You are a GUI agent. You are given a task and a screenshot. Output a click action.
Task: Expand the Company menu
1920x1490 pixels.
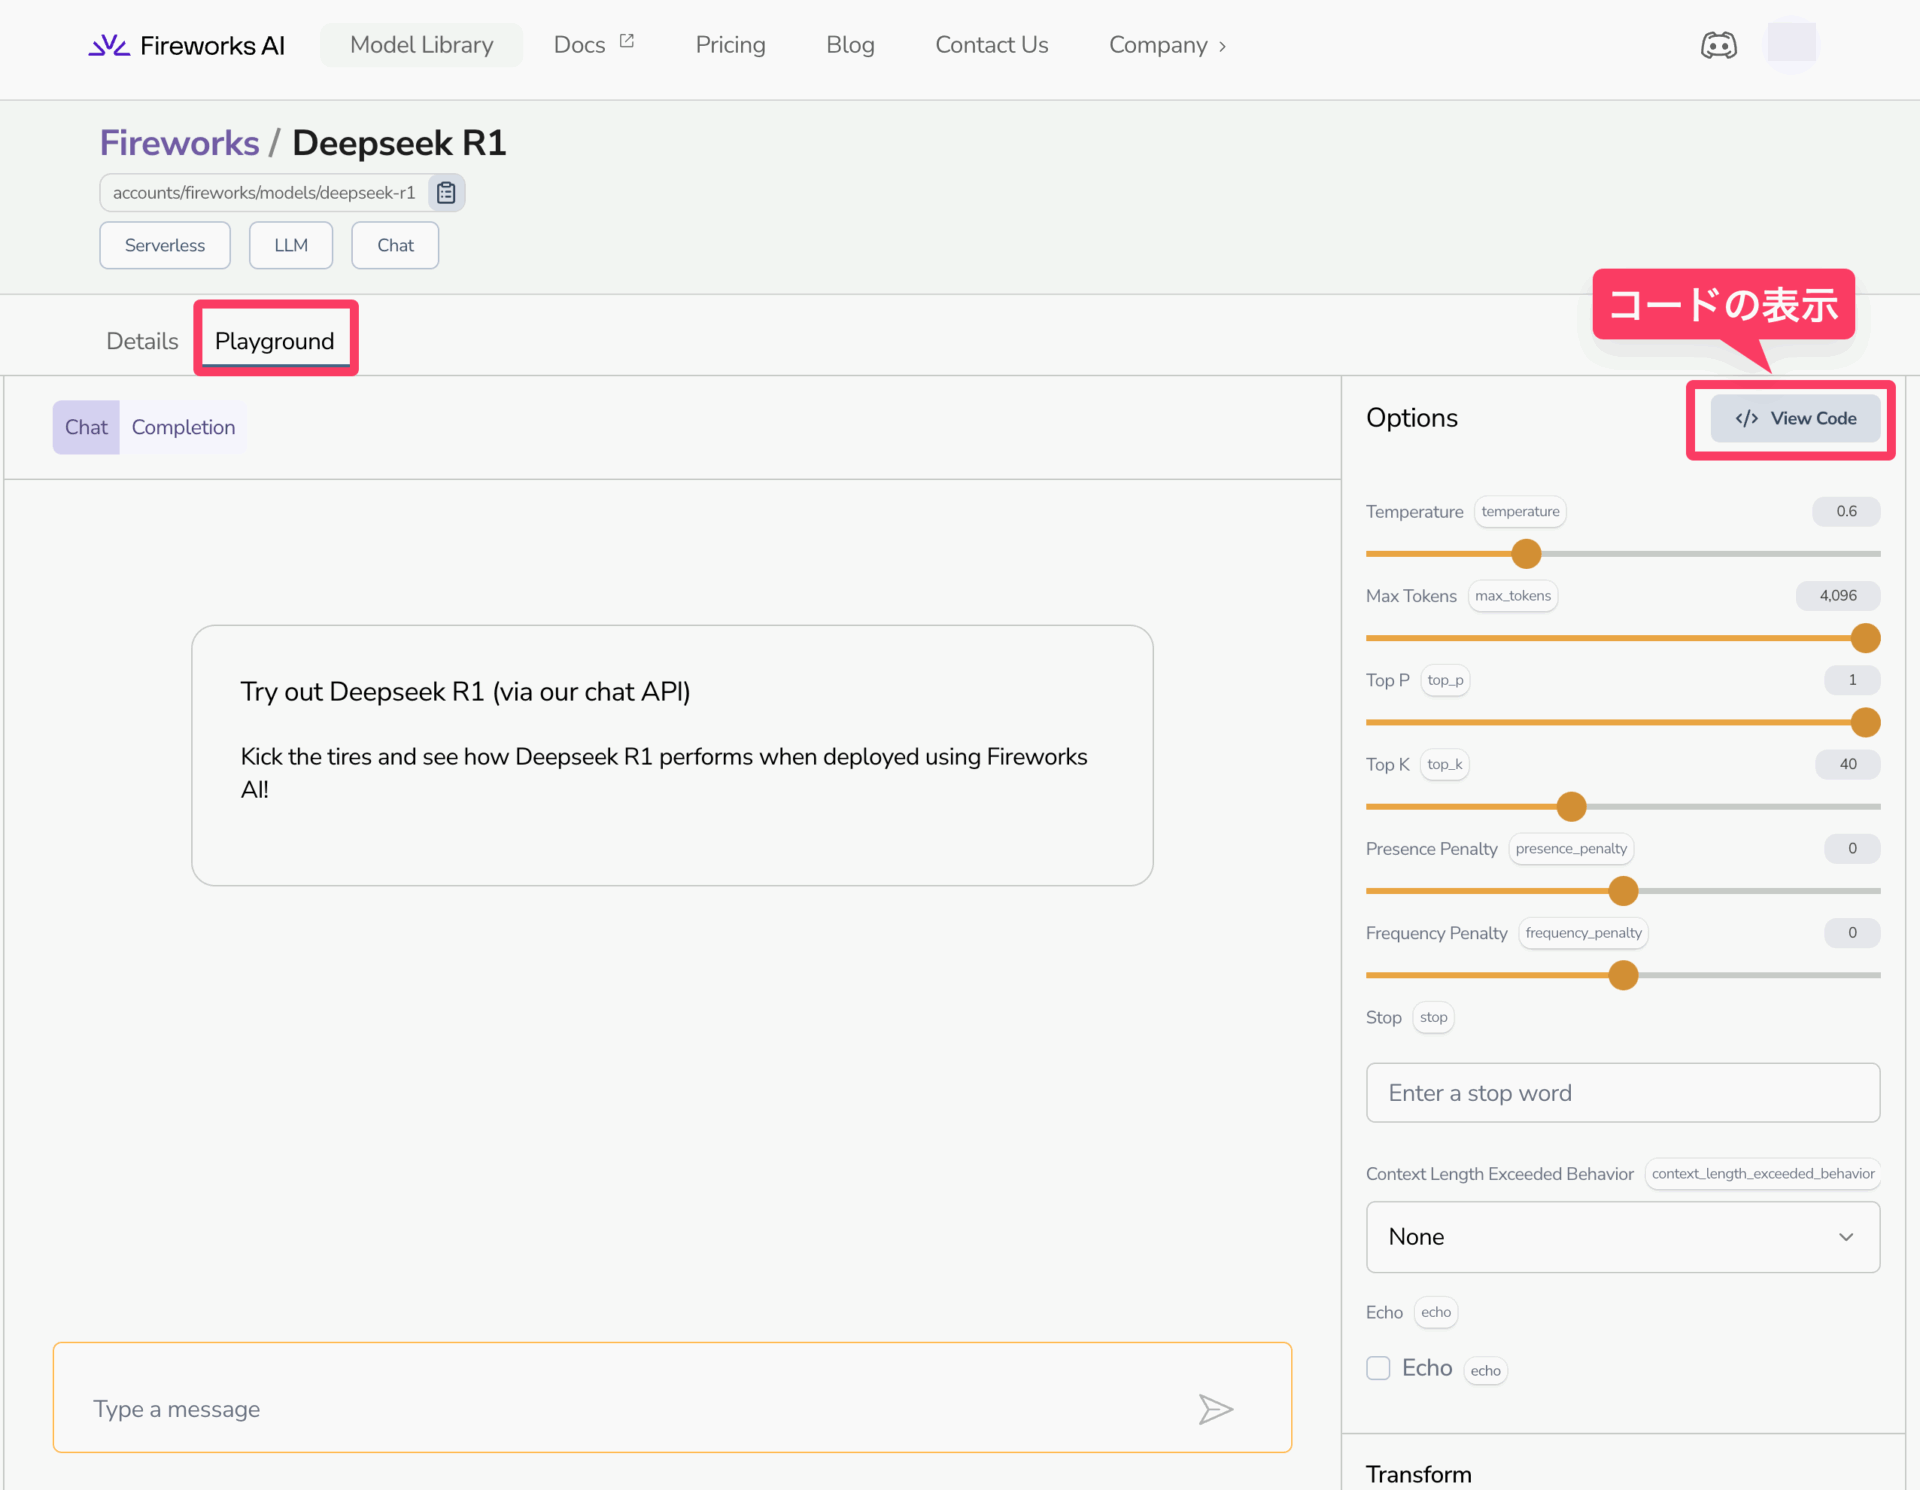pos(1167,46)
